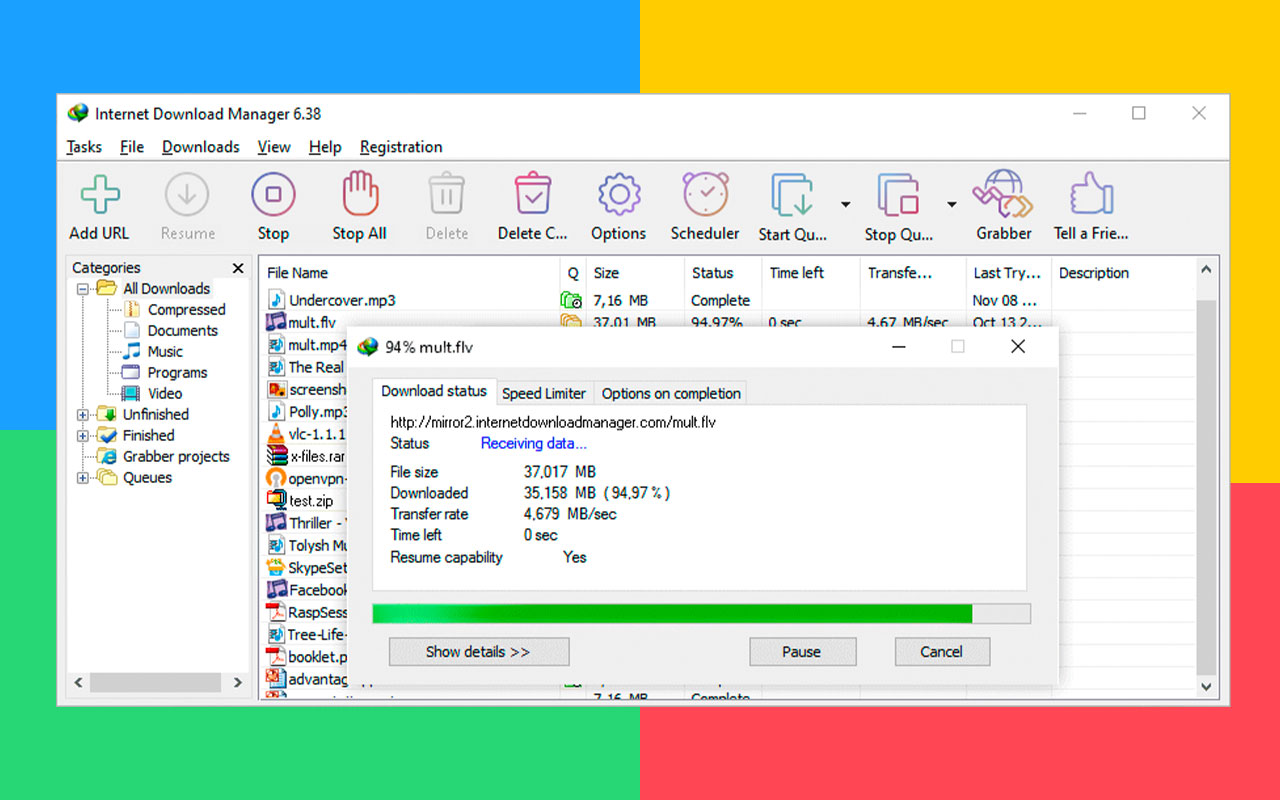Image resolution: width=1280 pixels, height=800 pixels.
Task: Click right arrow of Categories scrollbar
Action: click(x=238, y=683)
